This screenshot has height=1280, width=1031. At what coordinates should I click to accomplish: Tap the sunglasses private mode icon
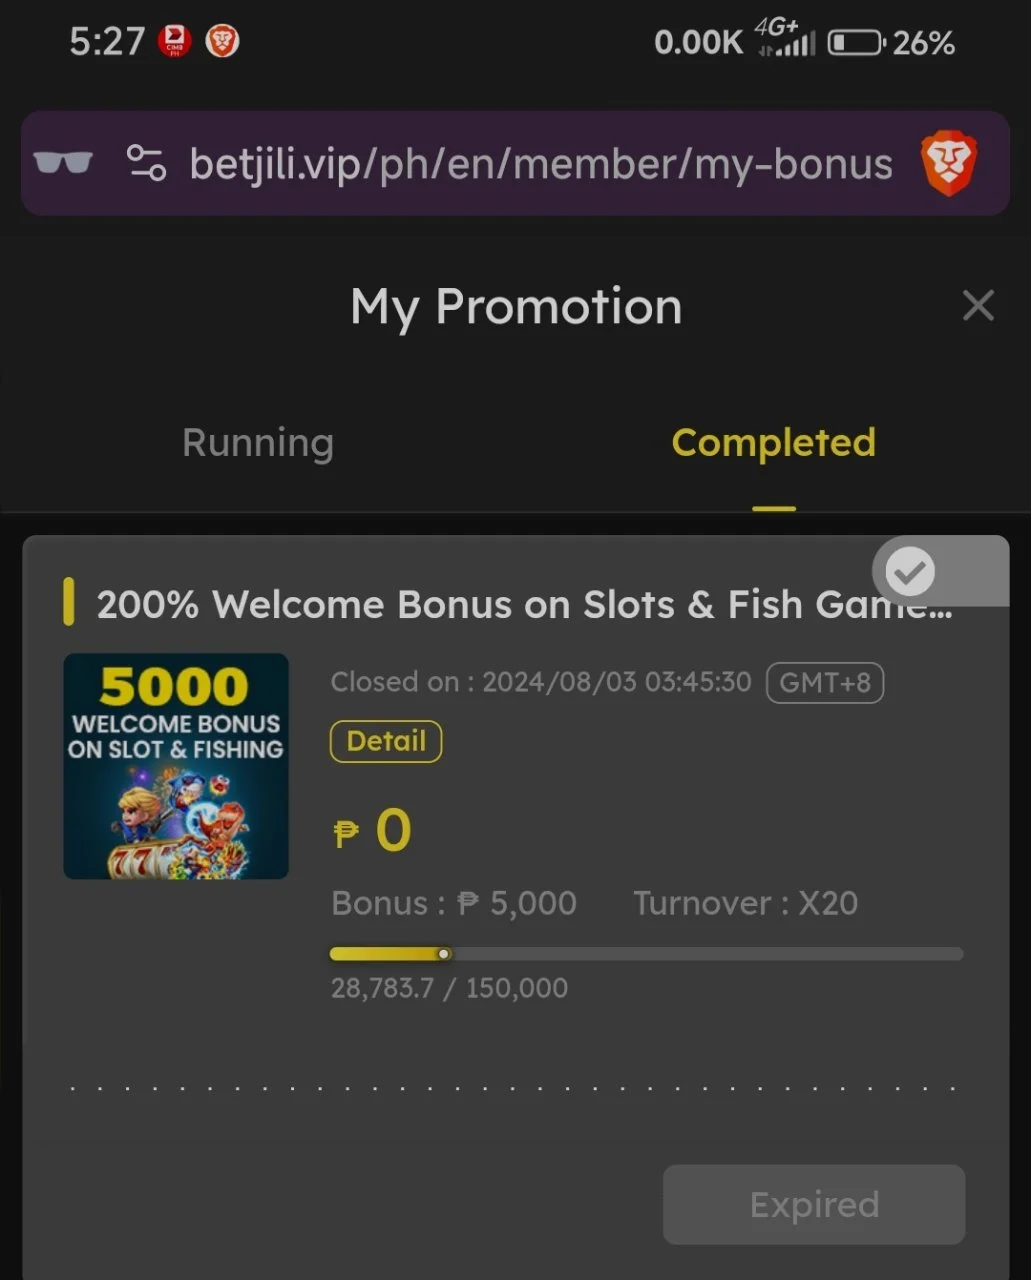coord(63,162)
